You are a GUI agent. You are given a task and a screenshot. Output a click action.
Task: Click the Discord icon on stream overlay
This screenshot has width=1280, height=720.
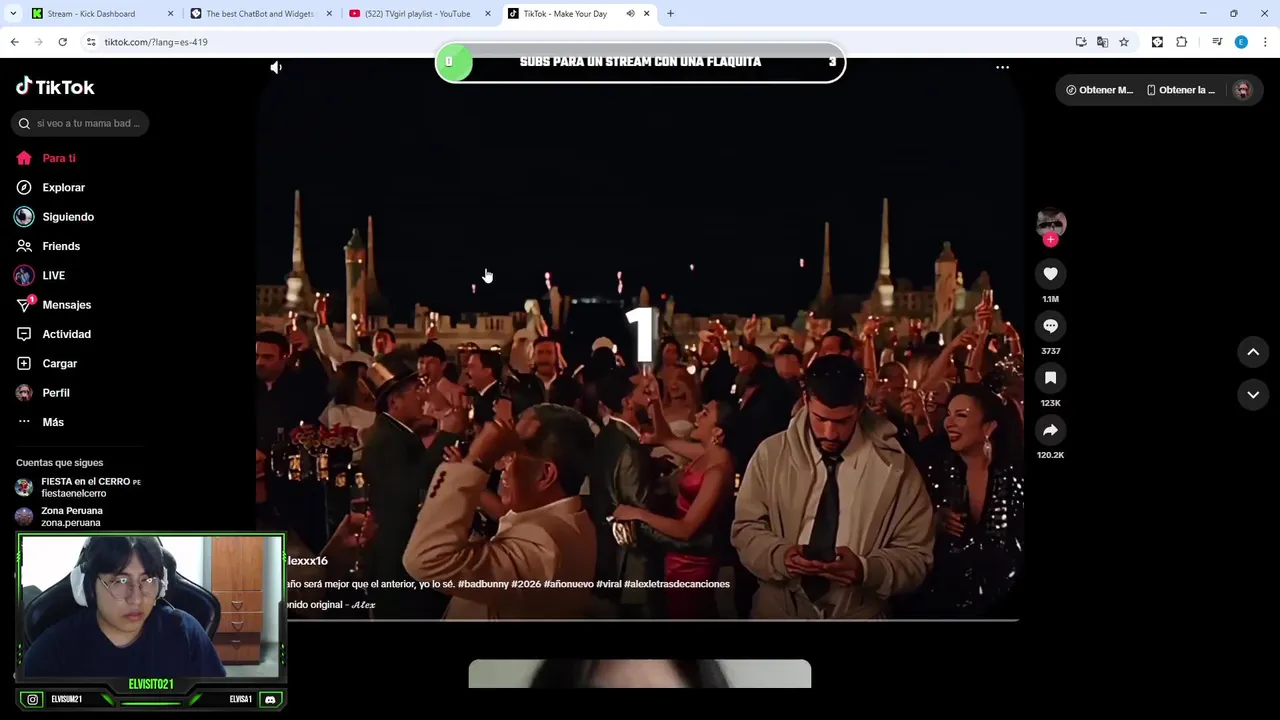(270, 700)
